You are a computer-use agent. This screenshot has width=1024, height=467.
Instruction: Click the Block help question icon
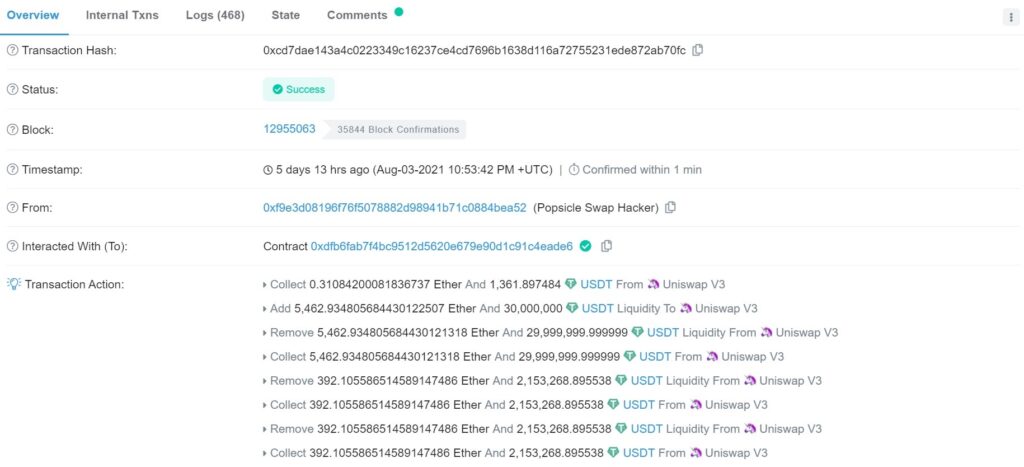coord(12,130)
